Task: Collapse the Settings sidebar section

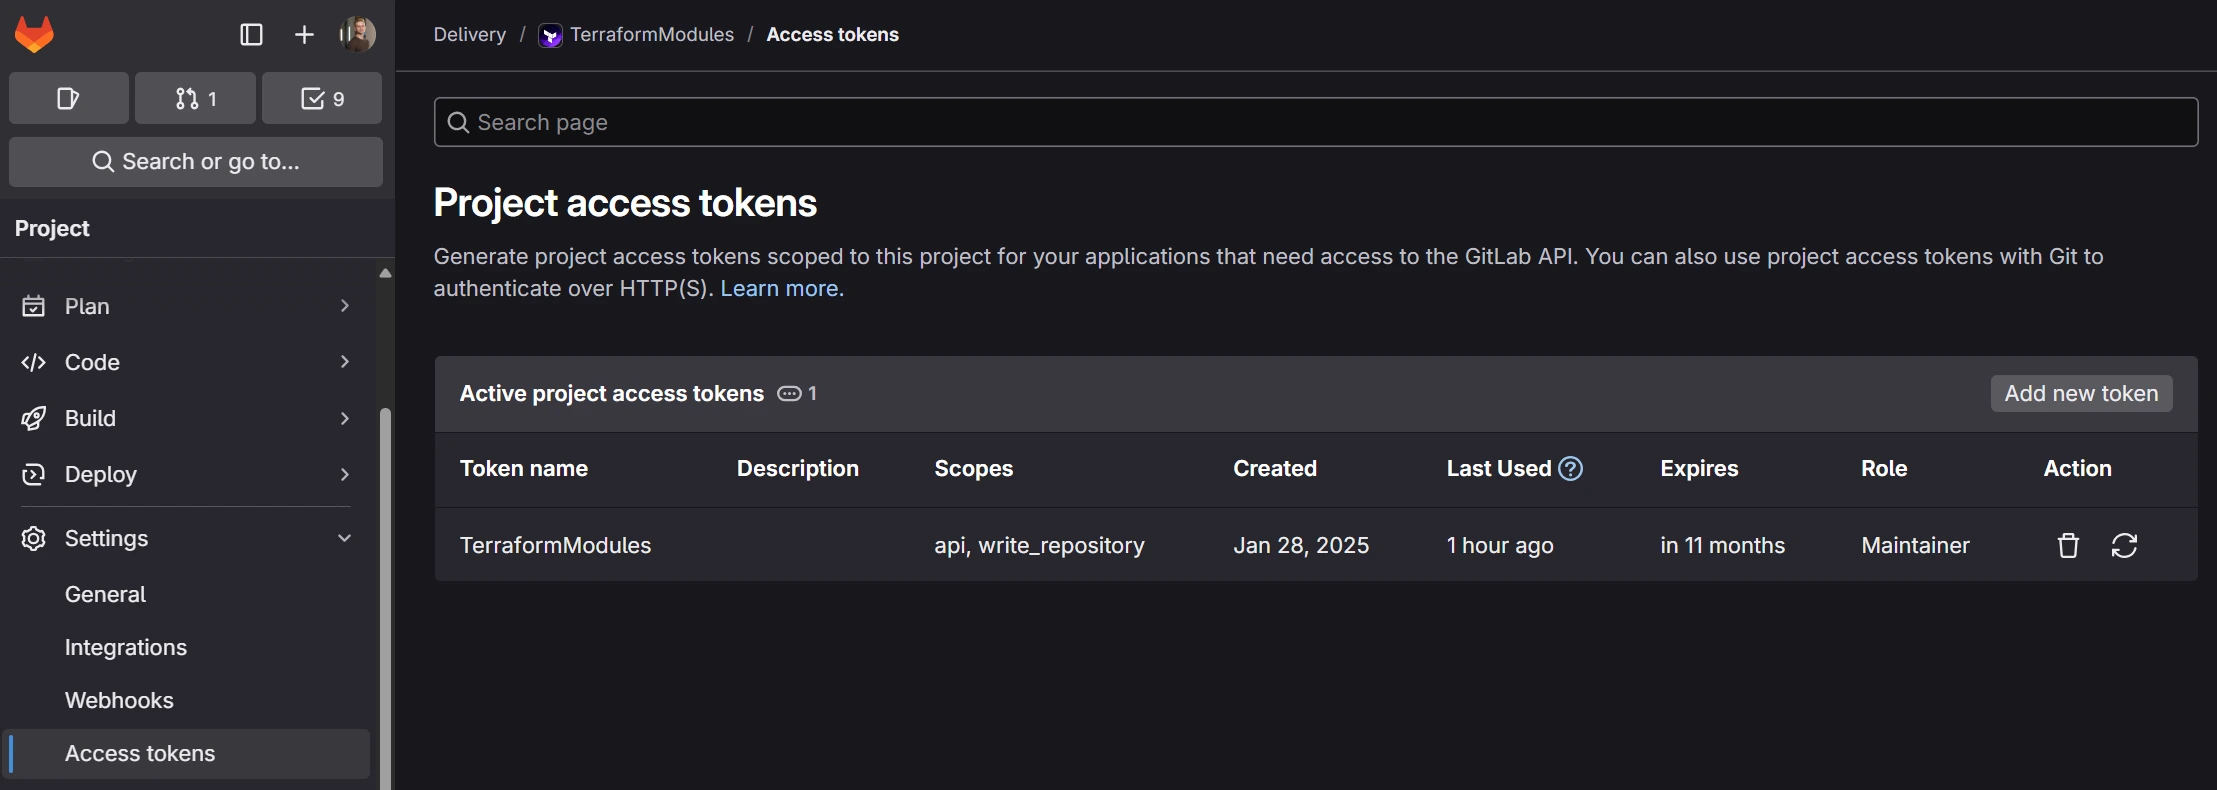Action: (x=187, y=538)
